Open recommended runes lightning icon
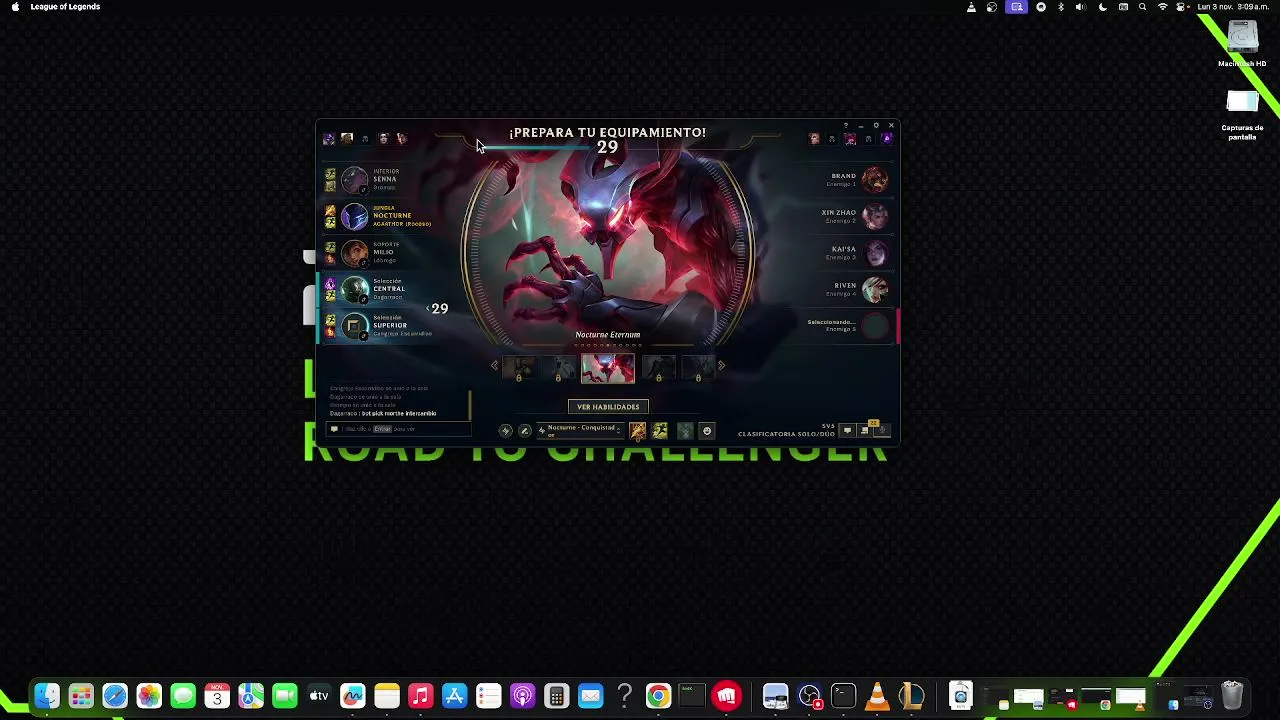Image resolution: width=1280 pixels, height=720 pixels. 506,431
